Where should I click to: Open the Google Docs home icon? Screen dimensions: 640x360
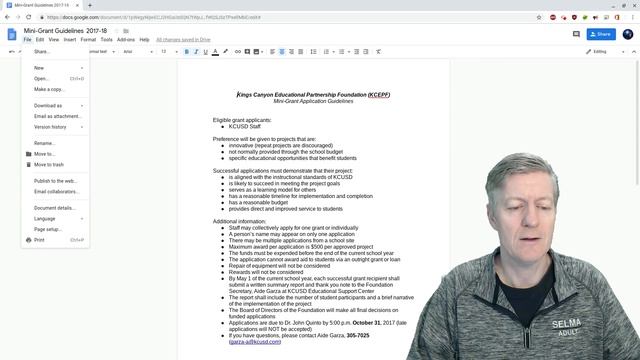12,35
